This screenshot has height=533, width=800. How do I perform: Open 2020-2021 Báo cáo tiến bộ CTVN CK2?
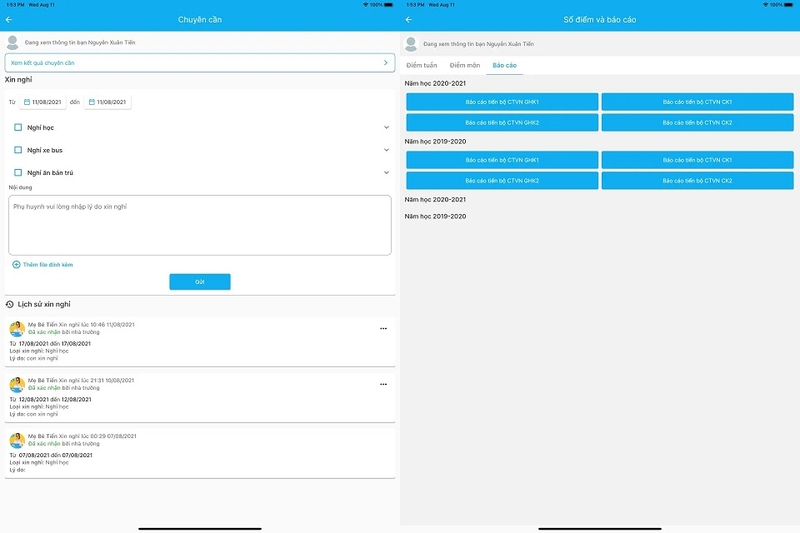tap(697, 122)
